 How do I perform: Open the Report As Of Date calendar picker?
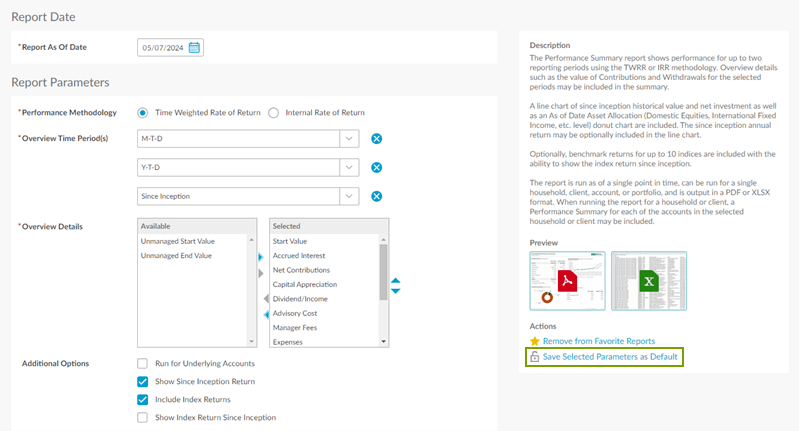click(x=195, y=47)
